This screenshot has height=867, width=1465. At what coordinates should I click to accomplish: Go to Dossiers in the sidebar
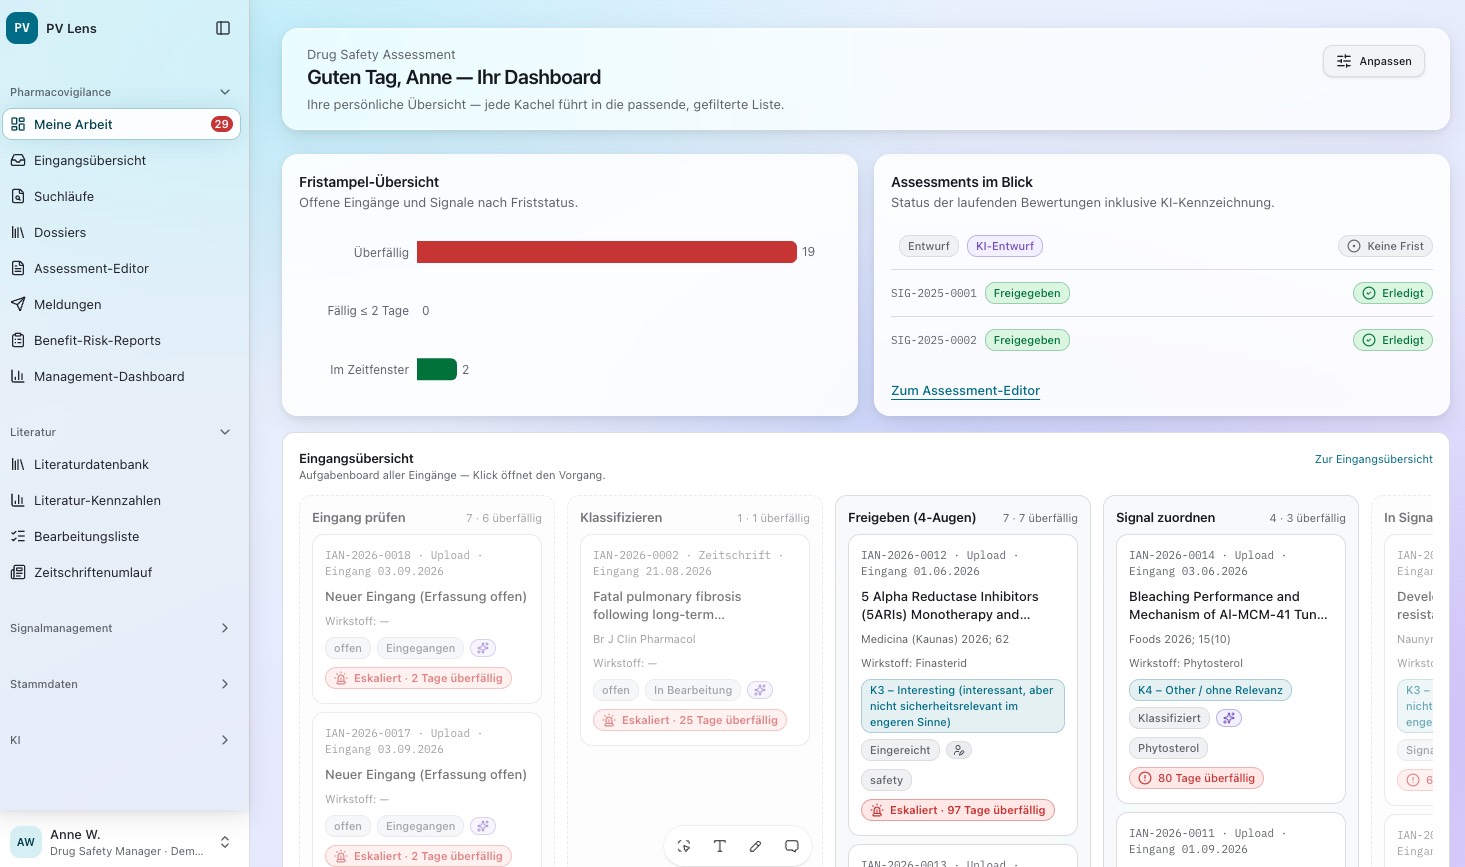click(121, 232)
